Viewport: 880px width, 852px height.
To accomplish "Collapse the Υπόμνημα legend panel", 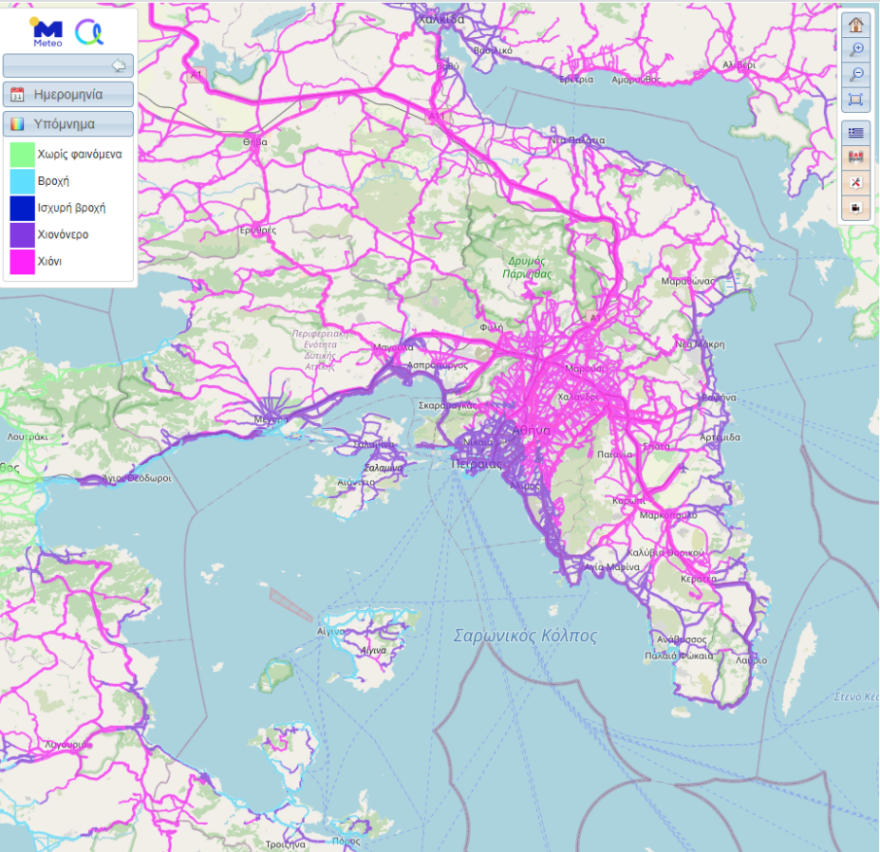I will point(69,125).
